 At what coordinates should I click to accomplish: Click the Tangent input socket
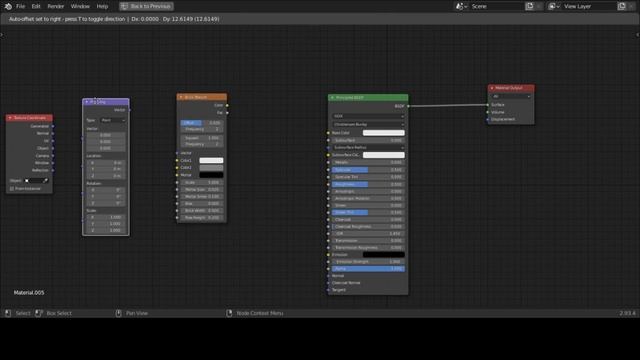pos(328,290)
